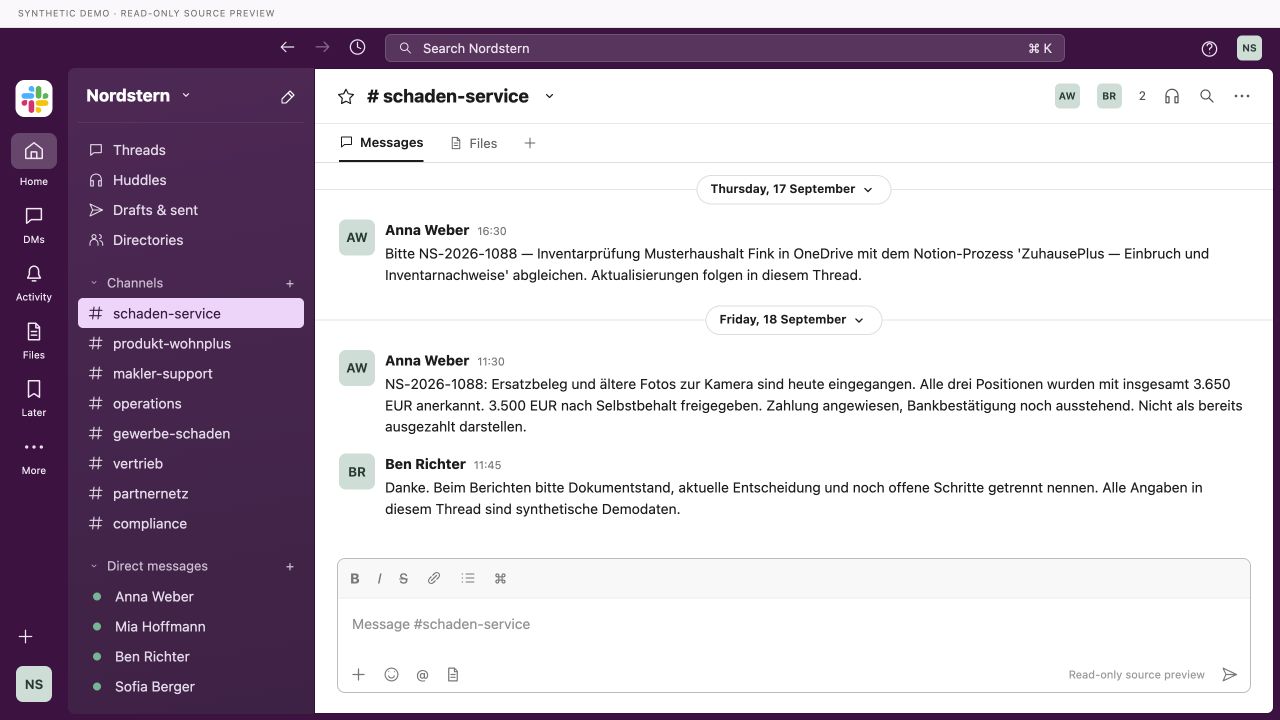
Task: Switch to the Files tab
Action: (473, 143)
